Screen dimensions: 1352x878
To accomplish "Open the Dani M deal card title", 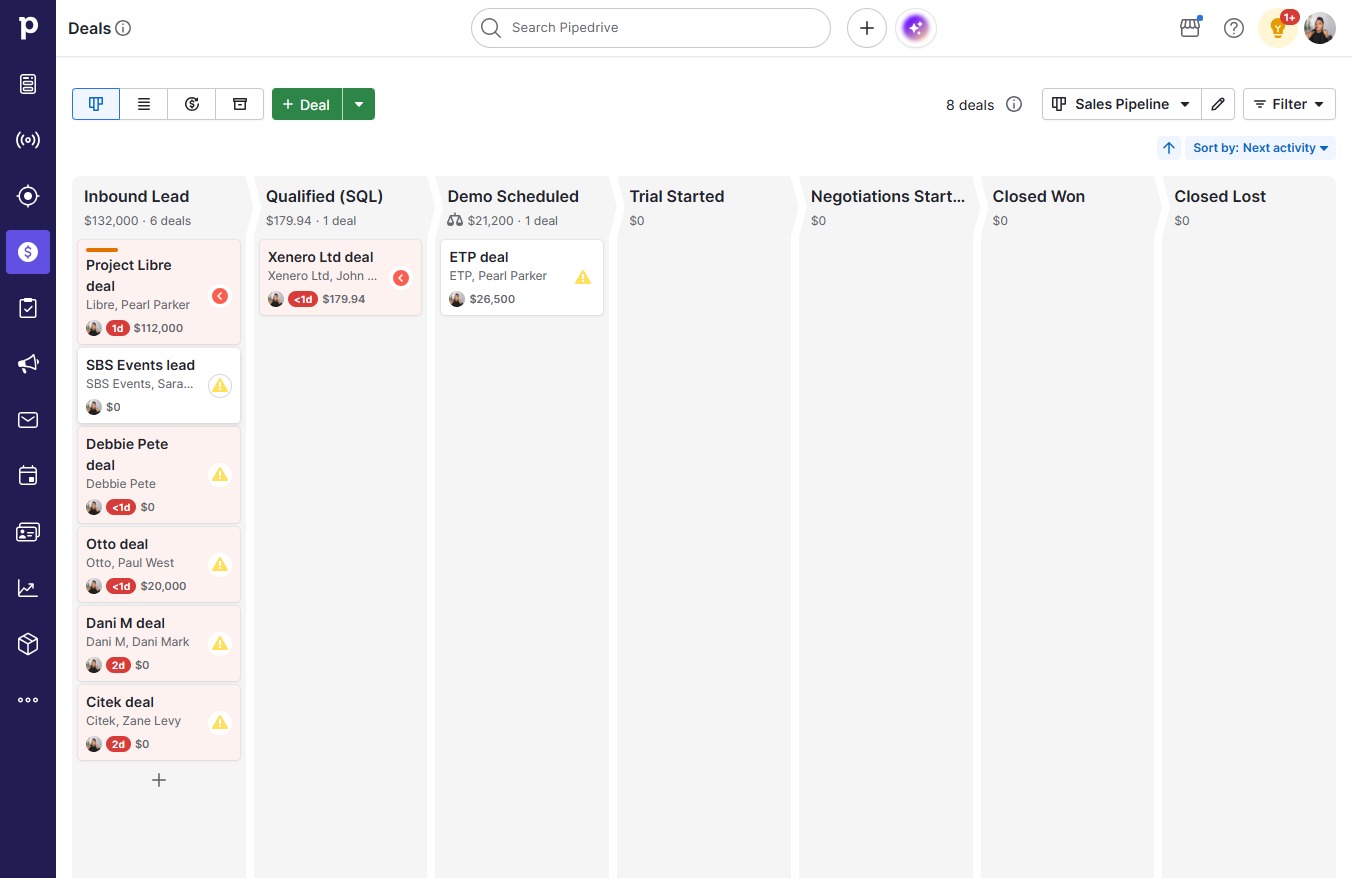I will coord(125,623).
